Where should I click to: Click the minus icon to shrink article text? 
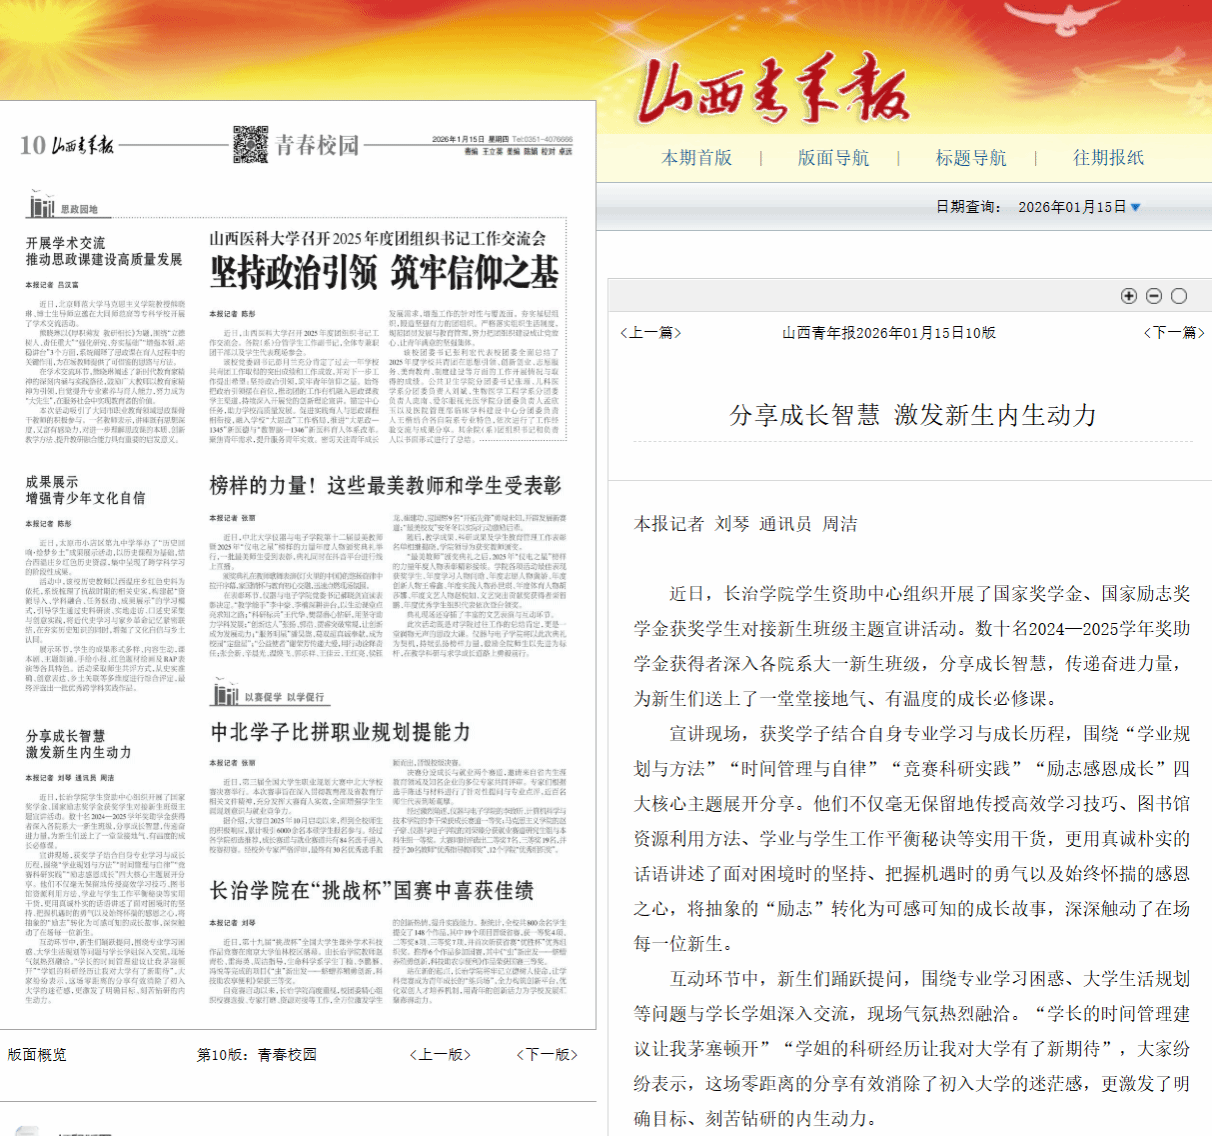point(1154,296)
